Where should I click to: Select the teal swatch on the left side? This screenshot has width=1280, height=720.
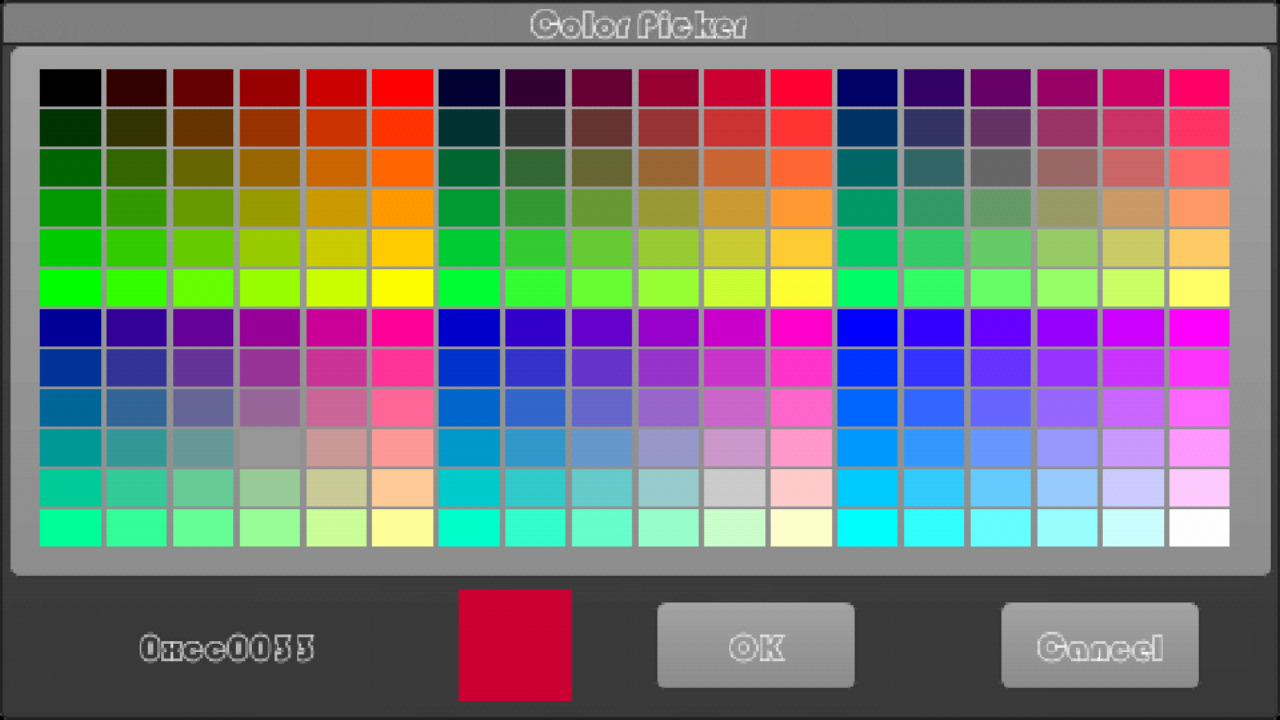[69, 447]
